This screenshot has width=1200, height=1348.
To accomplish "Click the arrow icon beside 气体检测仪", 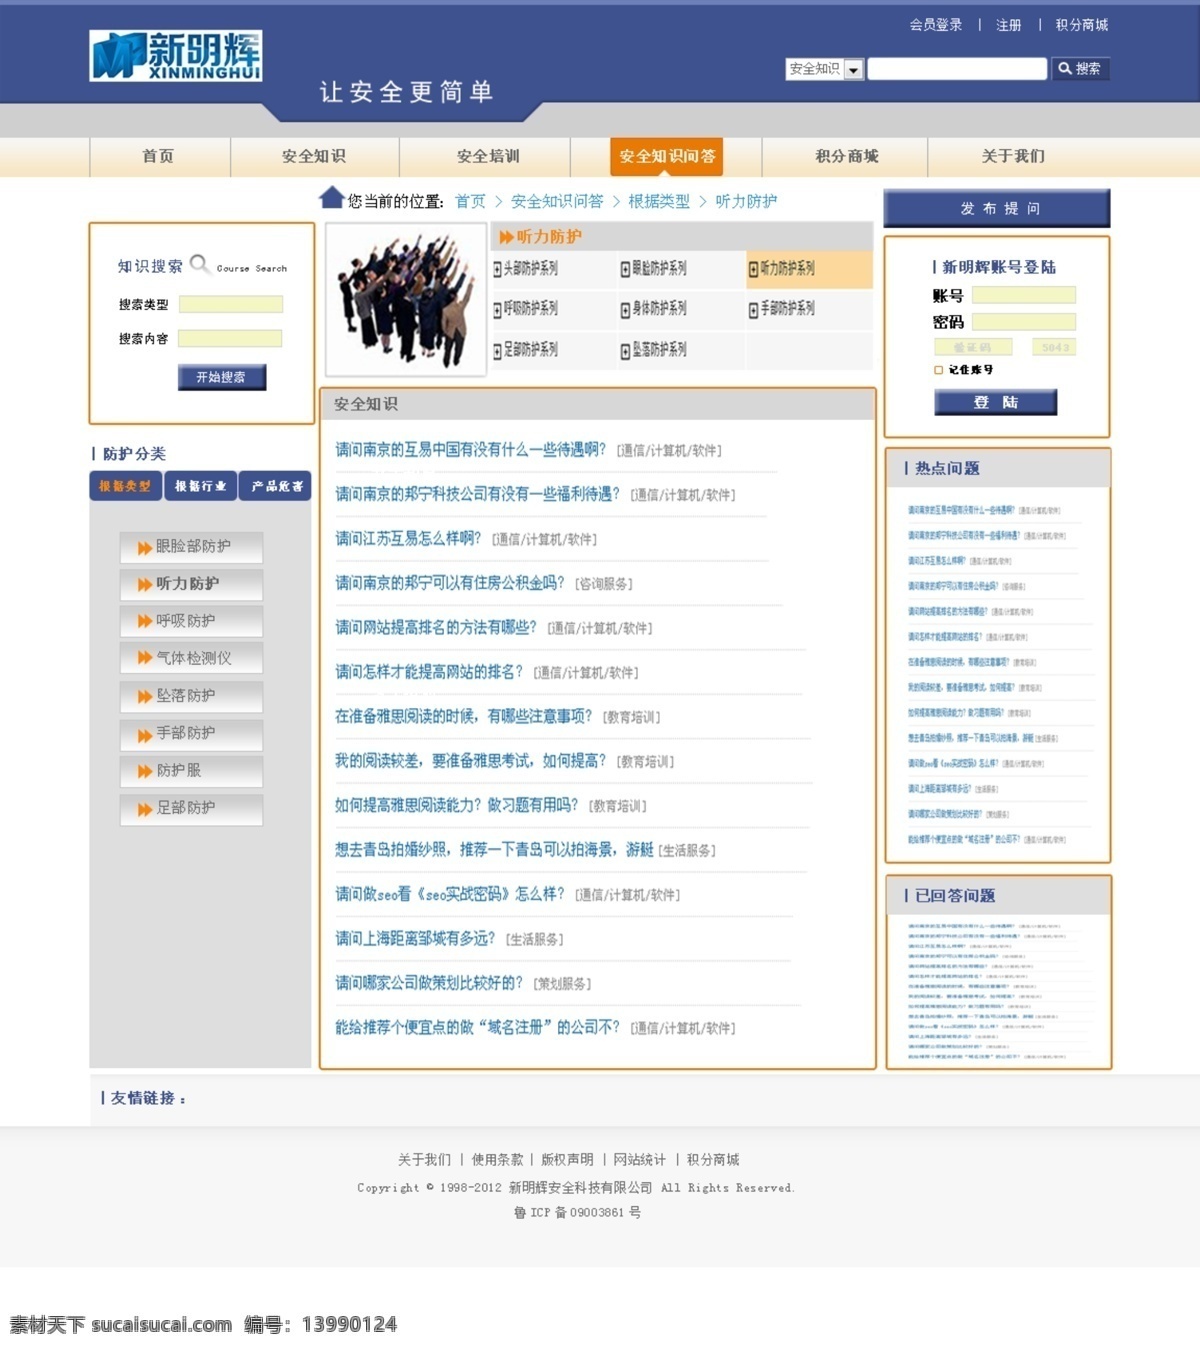I will (x=145, y=659).
